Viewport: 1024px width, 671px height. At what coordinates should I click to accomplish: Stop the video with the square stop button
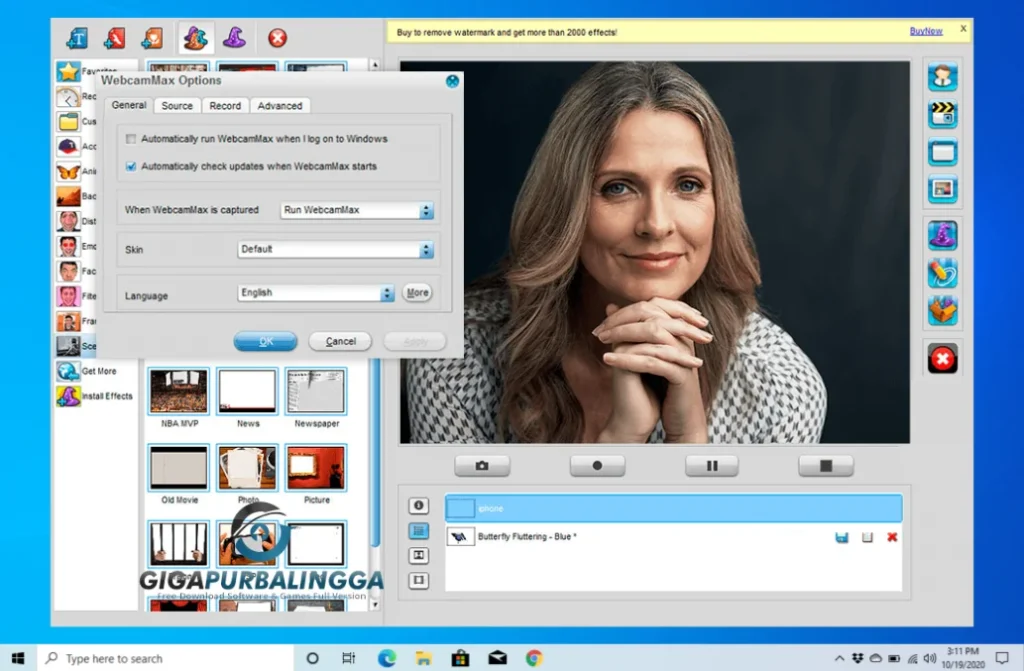click(826, 466)
